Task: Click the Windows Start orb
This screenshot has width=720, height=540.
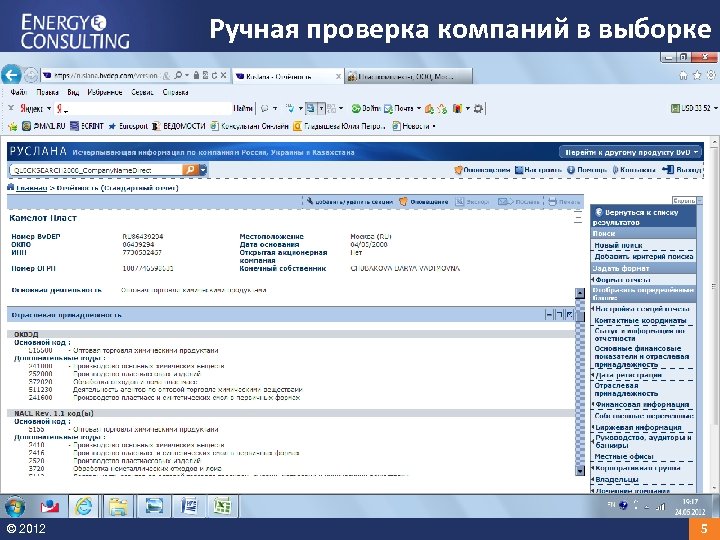Action: click(15, 506)
